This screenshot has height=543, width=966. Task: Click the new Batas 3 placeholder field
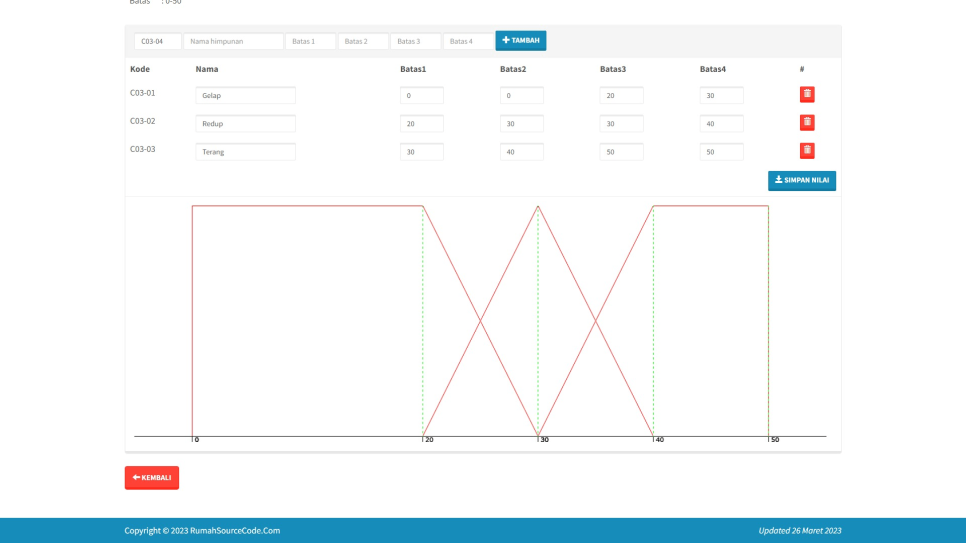[x=415, y=42]
